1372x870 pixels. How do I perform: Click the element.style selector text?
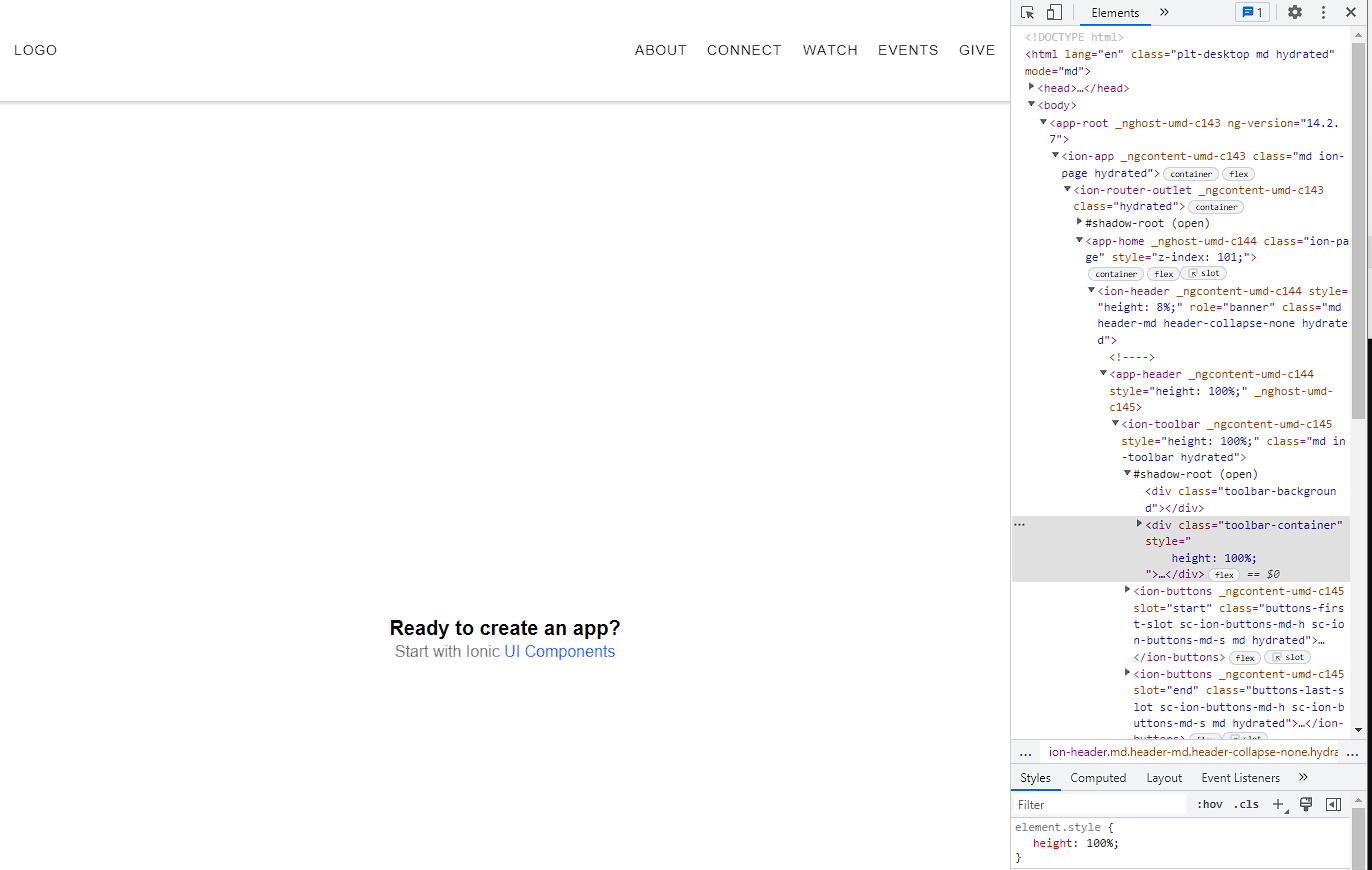[x=1057, y=827]
